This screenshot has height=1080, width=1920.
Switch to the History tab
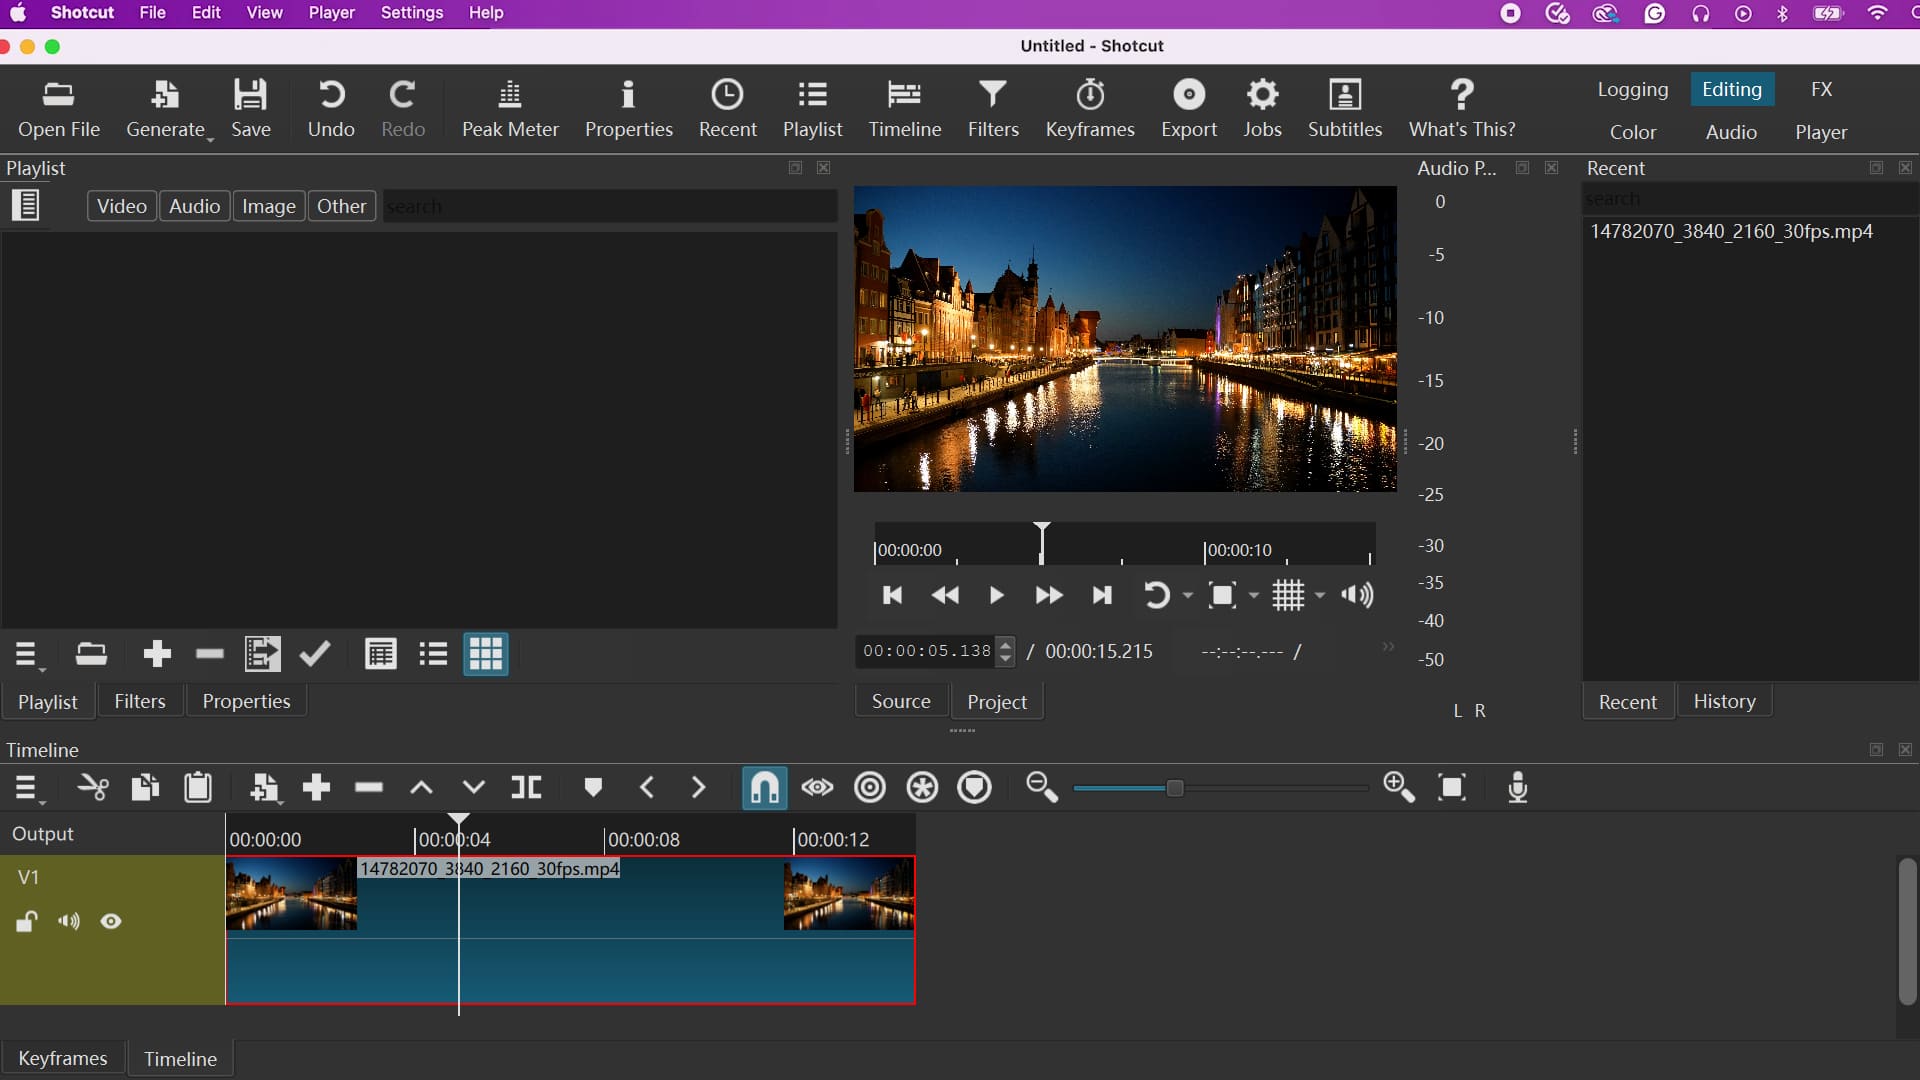click(1724, 701)
